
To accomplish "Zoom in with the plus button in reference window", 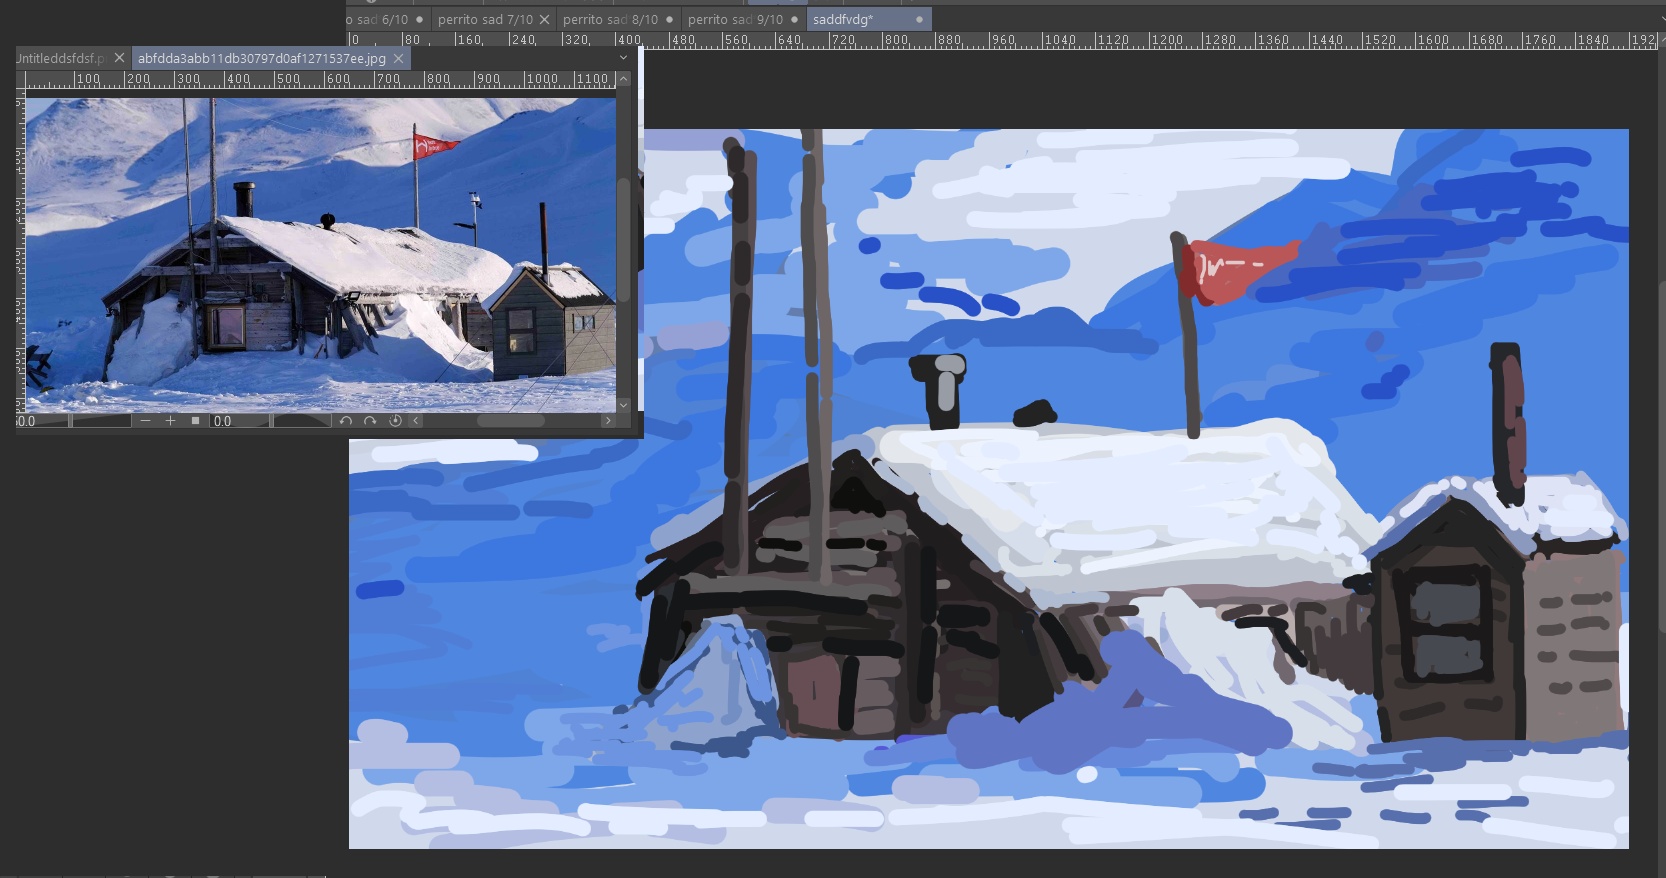I will point(170,421).
